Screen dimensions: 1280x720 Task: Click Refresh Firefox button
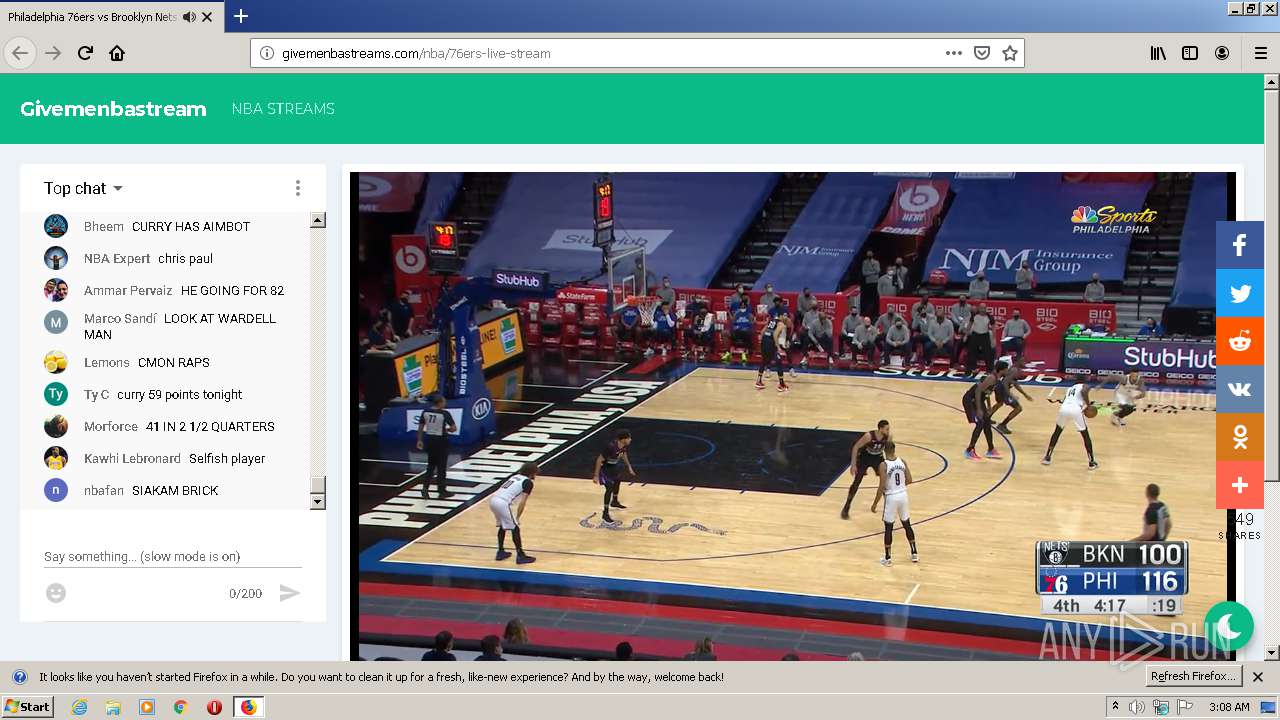1193,676
